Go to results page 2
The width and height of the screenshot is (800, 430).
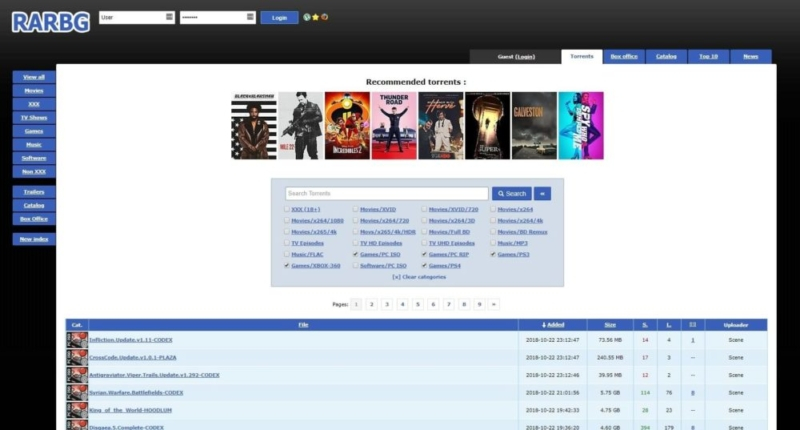(x=371, y=305)
